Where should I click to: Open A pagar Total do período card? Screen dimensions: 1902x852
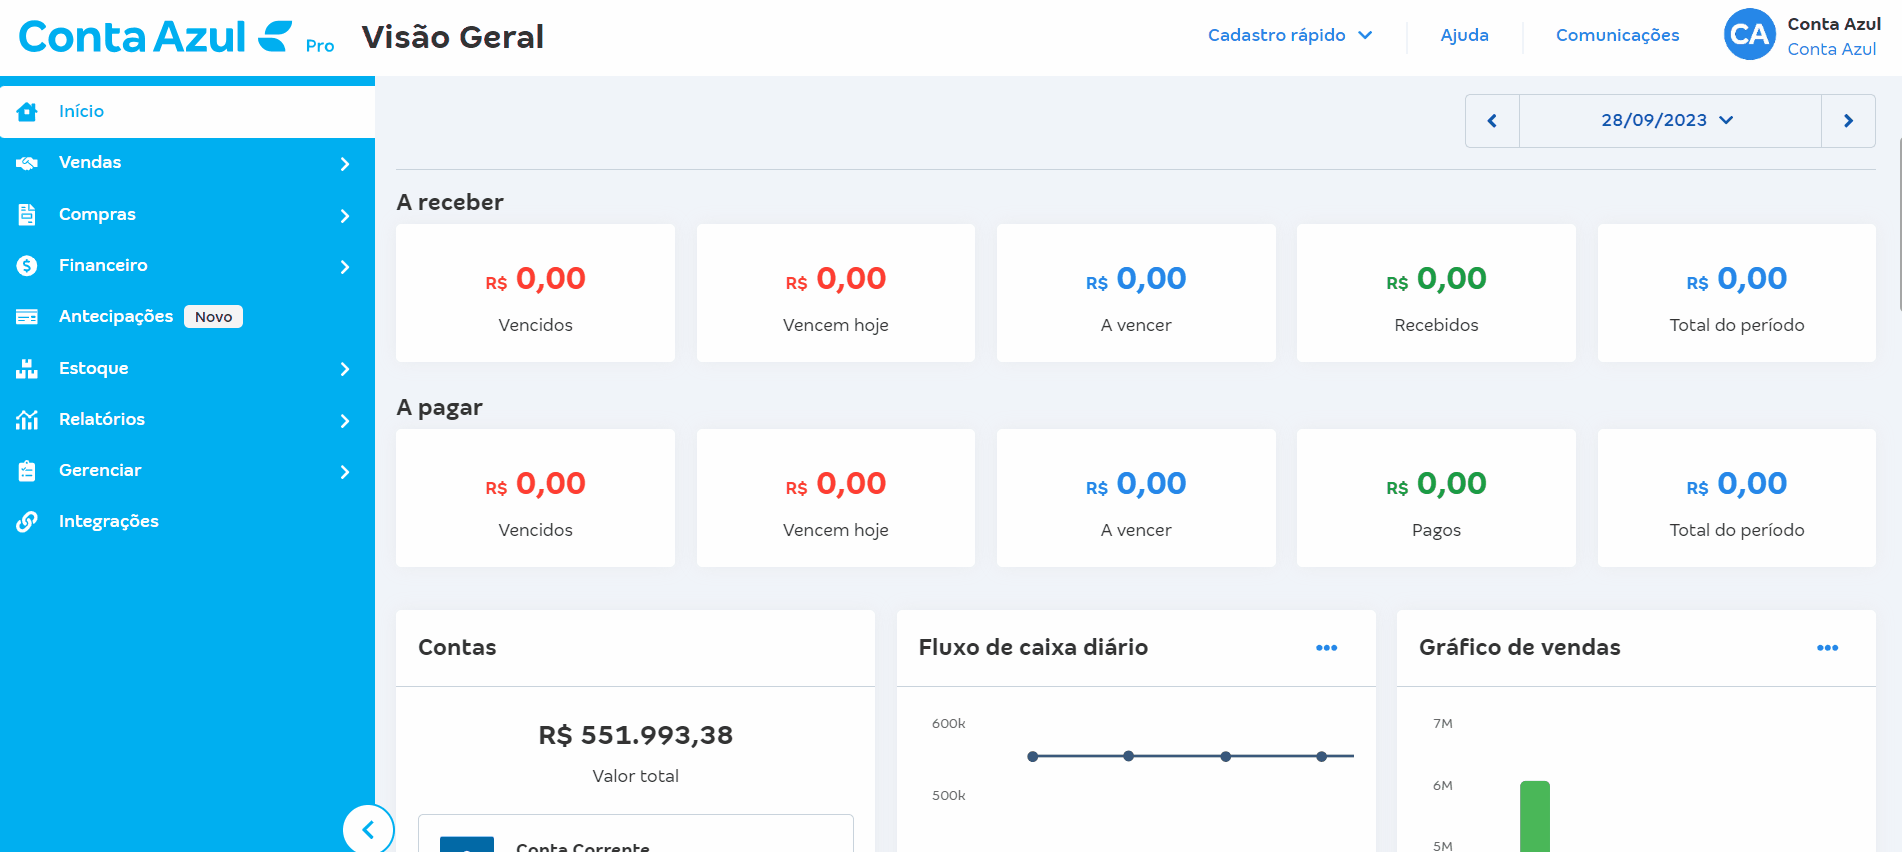tap(1737, 498)
